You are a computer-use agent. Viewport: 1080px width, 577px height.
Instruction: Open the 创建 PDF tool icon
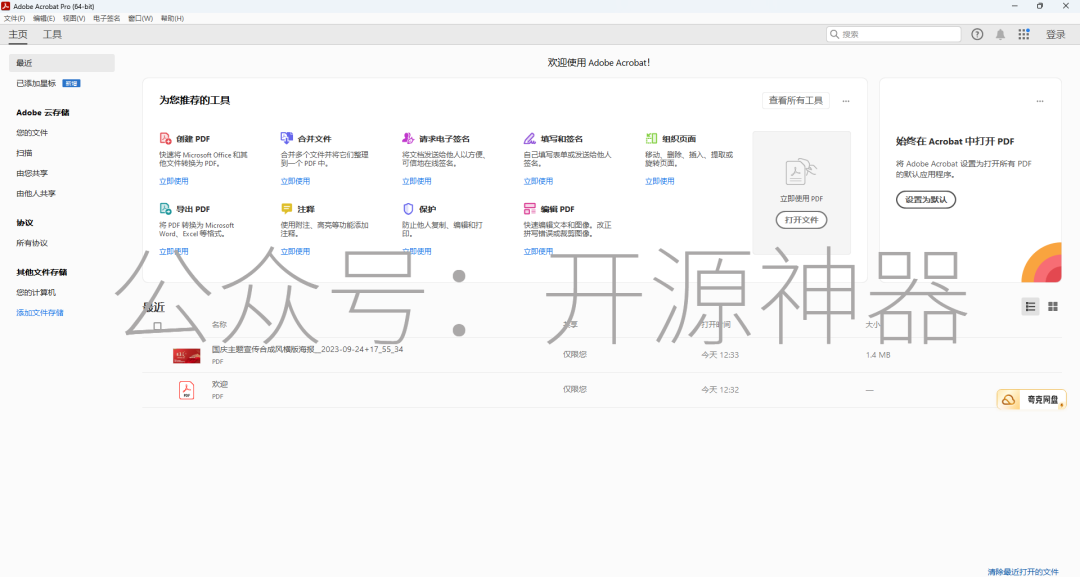click(165, 138)
